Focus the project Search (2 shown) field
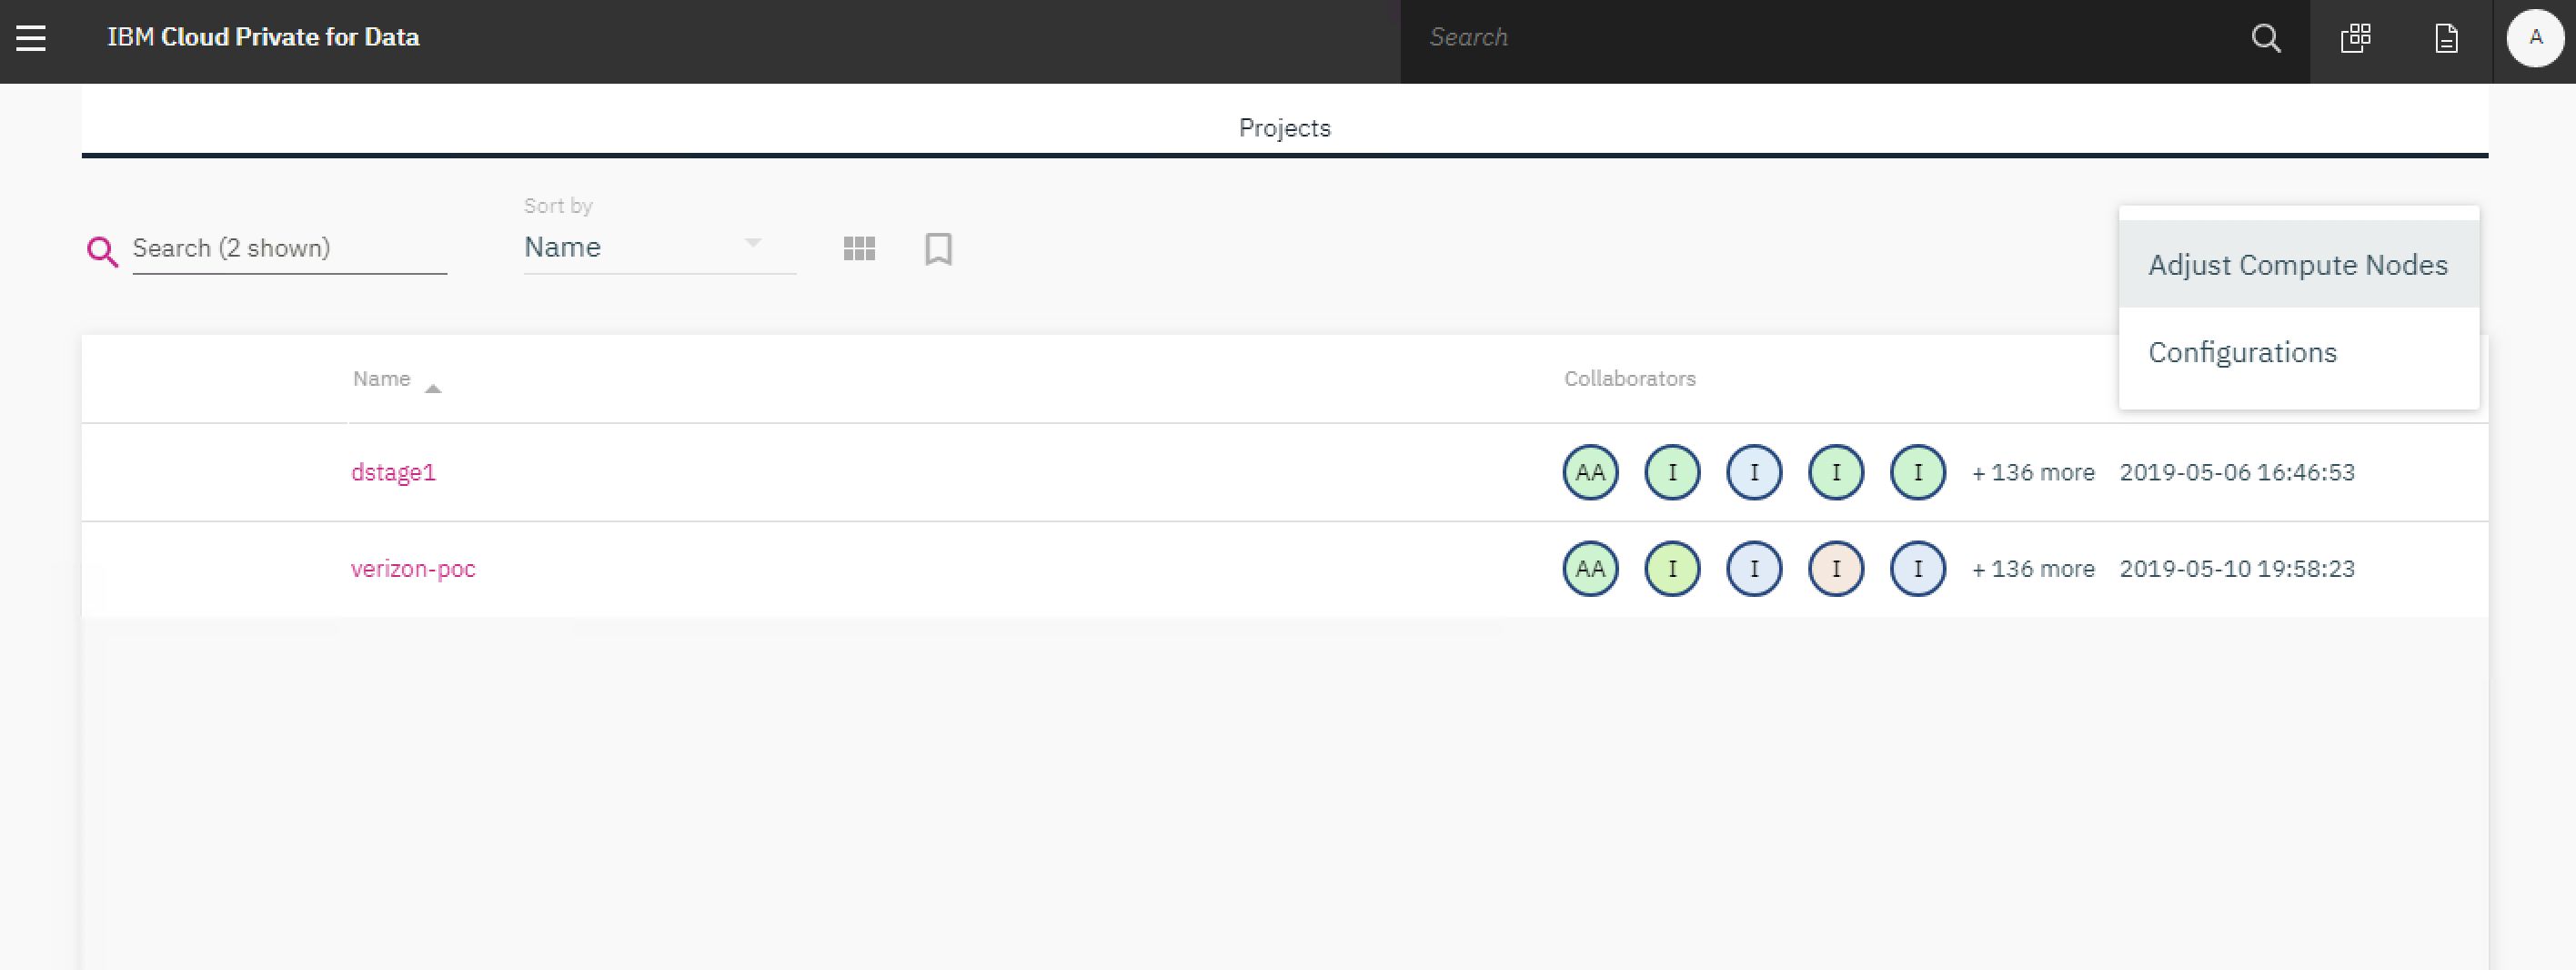Screen dimensions: 2576x970 (289, 248)
